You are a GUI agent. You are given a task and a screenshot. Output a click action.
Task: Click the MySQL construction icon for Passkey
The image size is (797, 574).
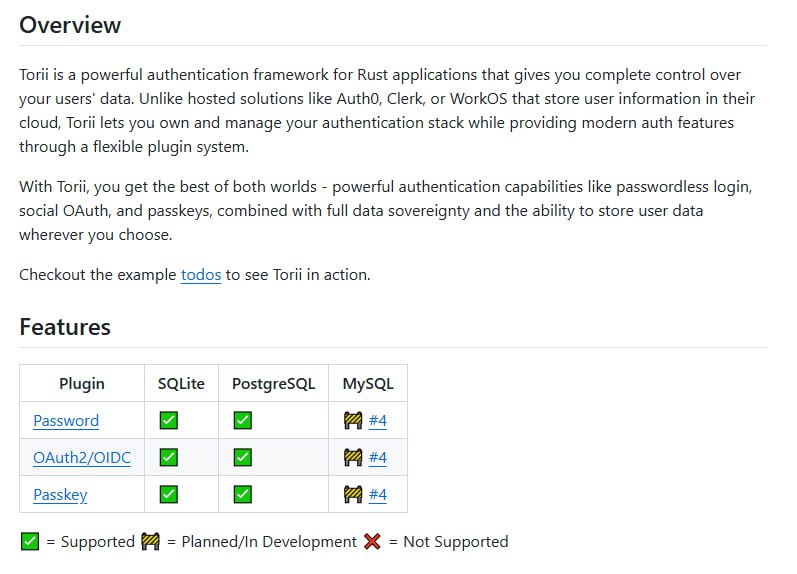pos(352,494)
